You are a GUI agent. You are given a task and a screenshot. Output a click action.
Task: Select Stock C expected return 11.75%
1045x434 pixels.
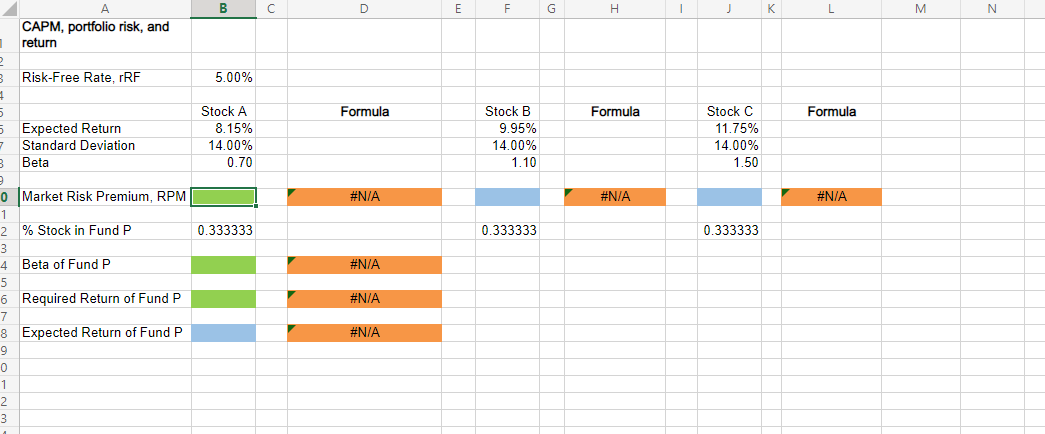pyautogui.click(x=729, y=129)
